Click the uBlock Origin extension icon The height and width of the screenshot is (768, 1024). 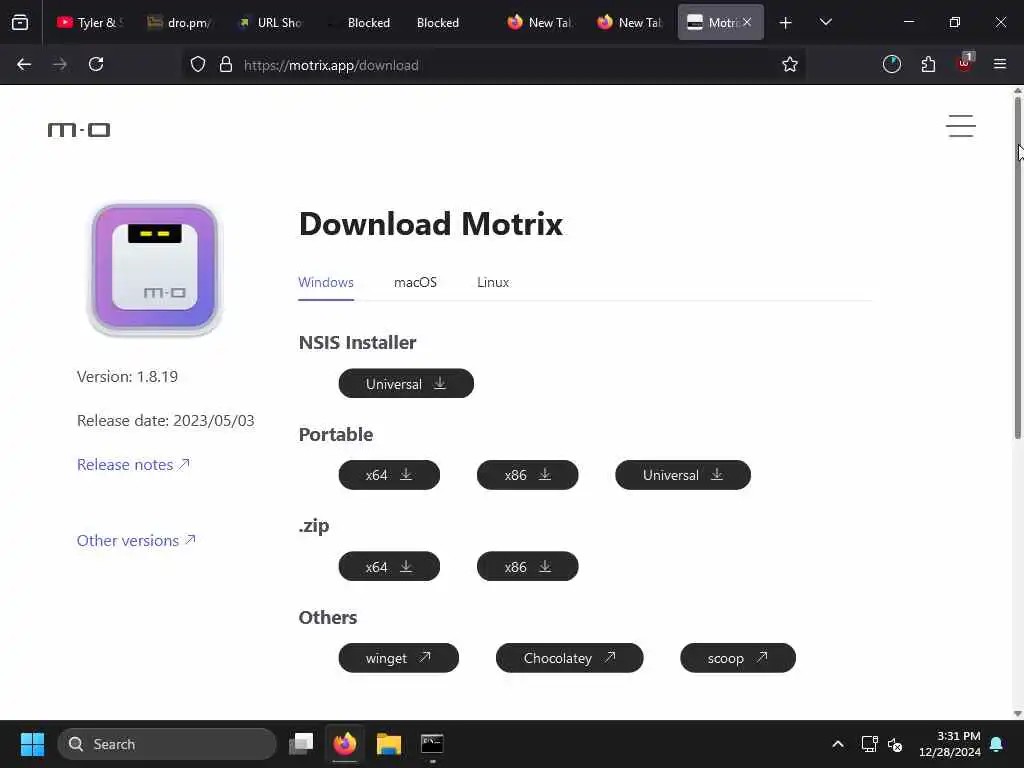[x=965, y=63]
